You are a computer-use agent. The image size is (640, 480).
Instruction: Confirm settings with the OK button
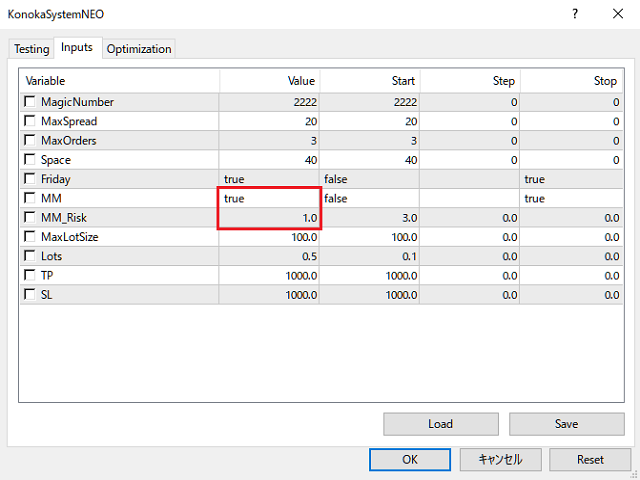[x=410, y=460]
